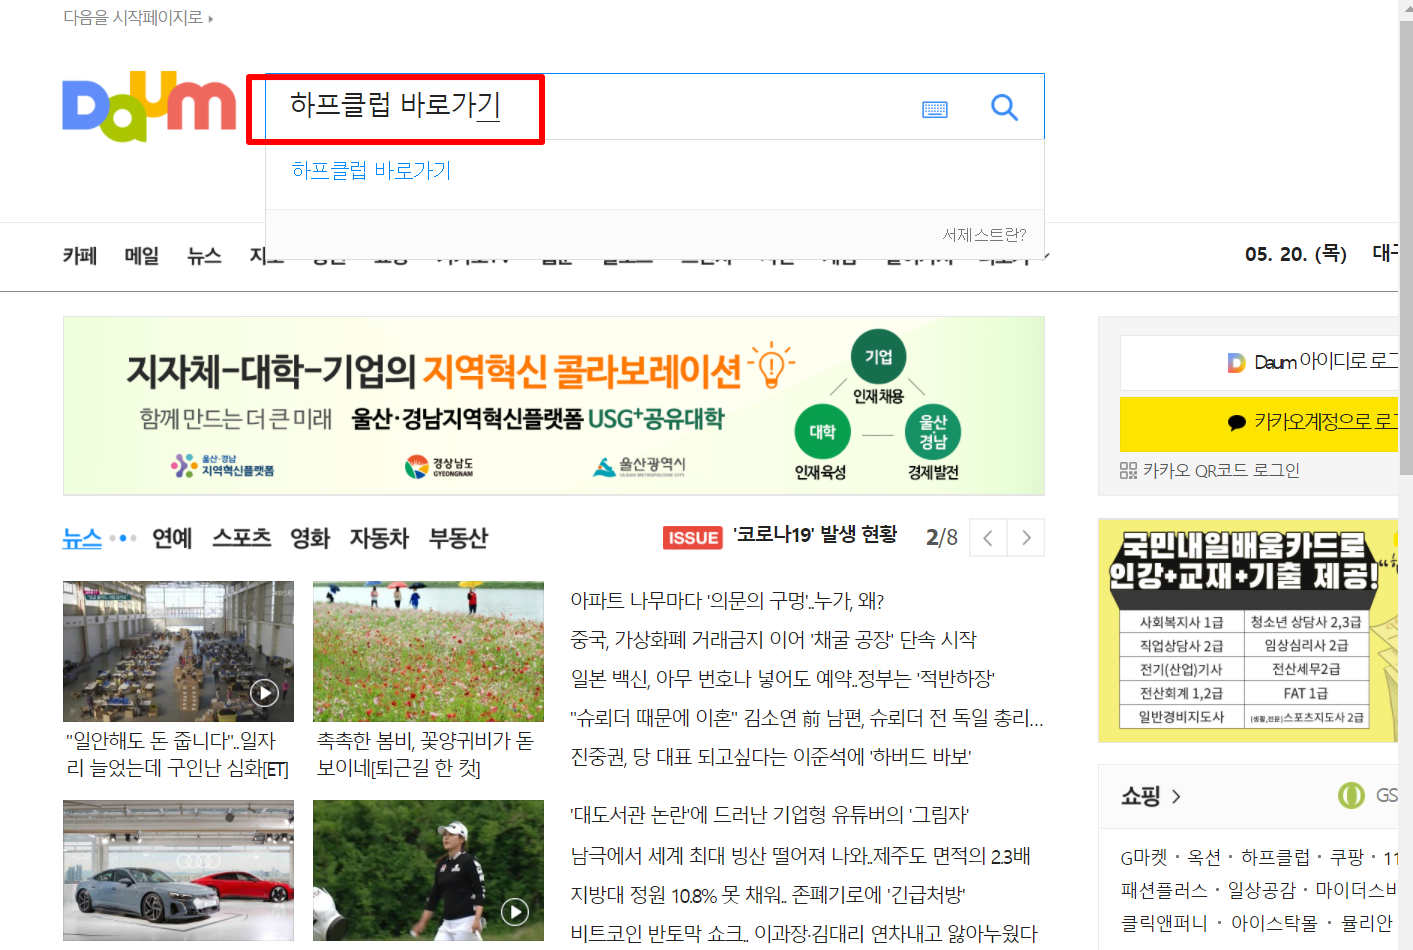Click the 아이스탁몰 shopping link

(1274, 923)
